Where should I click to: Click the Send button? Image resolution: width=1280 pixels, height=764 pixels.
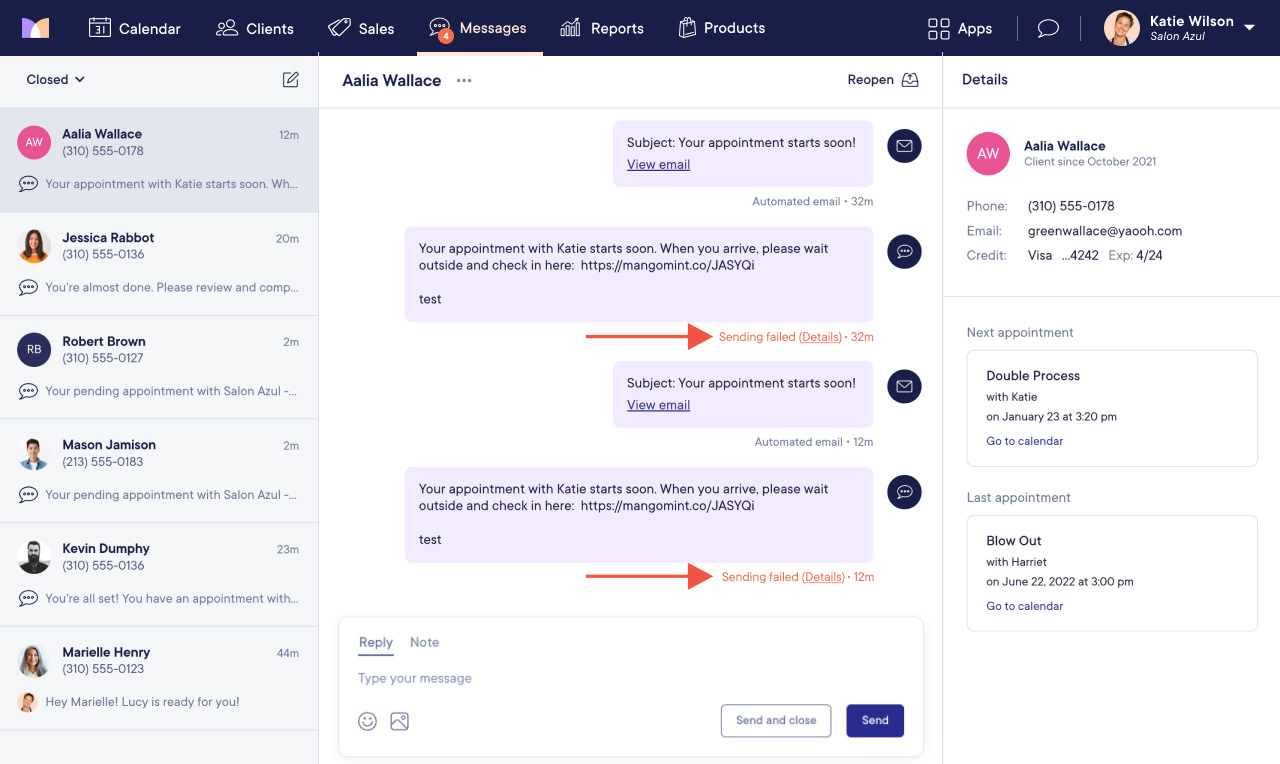[875, 720]
